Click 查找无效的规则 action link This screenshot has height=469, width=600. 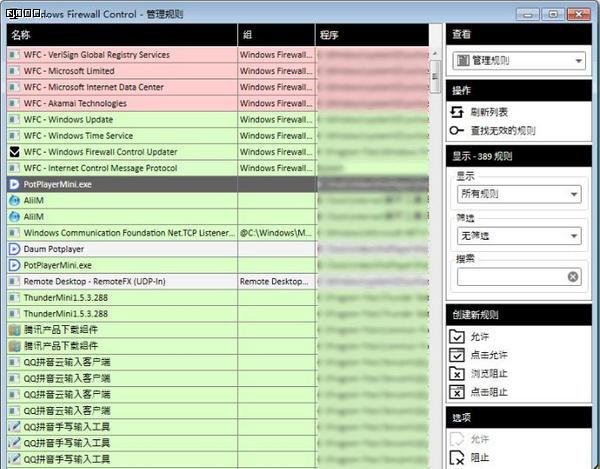[503, 131]
